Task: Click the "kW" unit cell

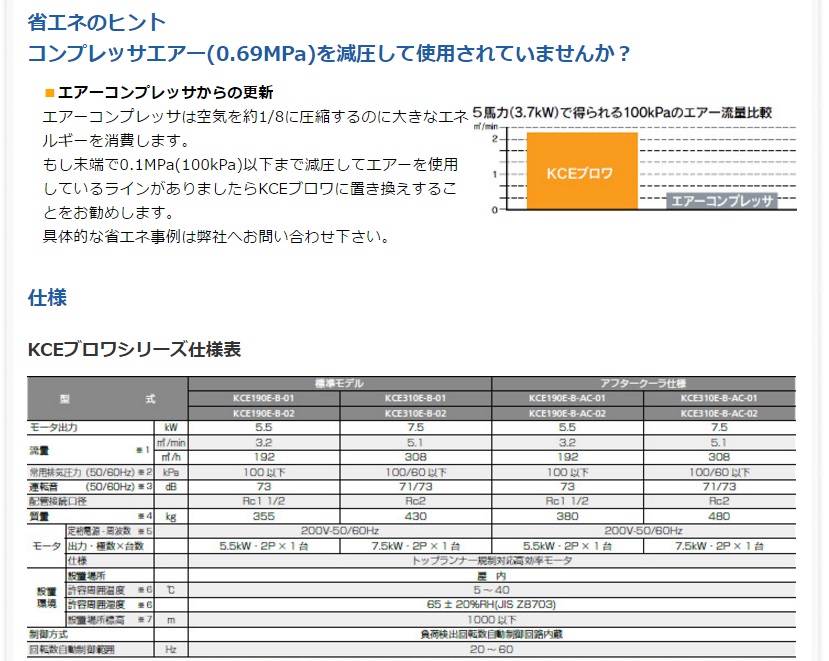Action: tap(171, 427)
